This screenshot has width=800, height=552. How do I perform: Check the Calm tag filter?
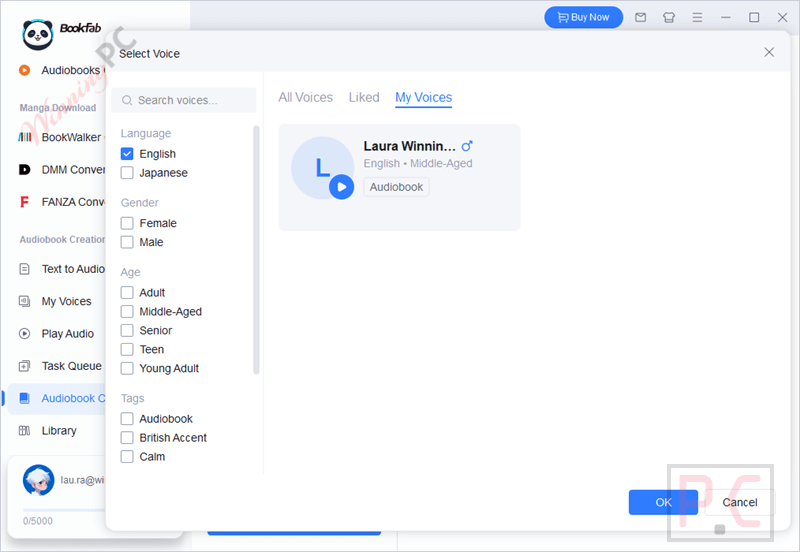click(x=127, y=456)
